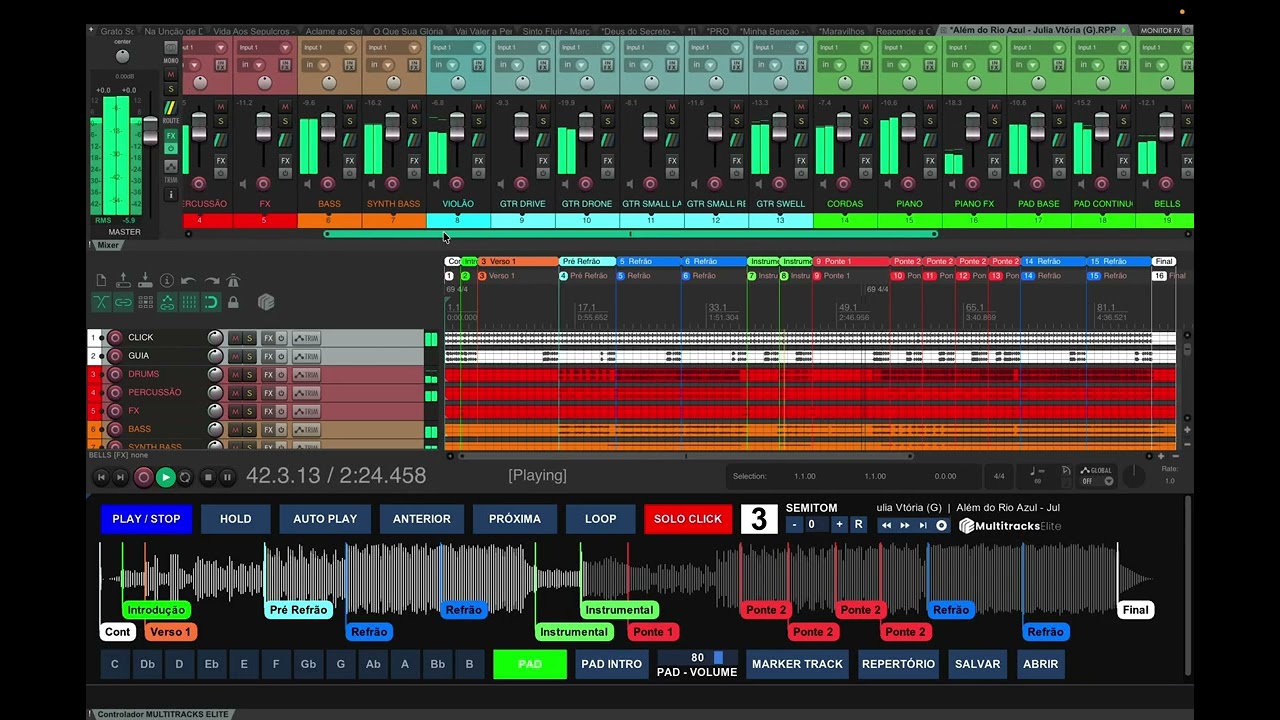Click the MARKER TRACK button
This screenshot has width=1280, height=720.
(x=797, y=664)
